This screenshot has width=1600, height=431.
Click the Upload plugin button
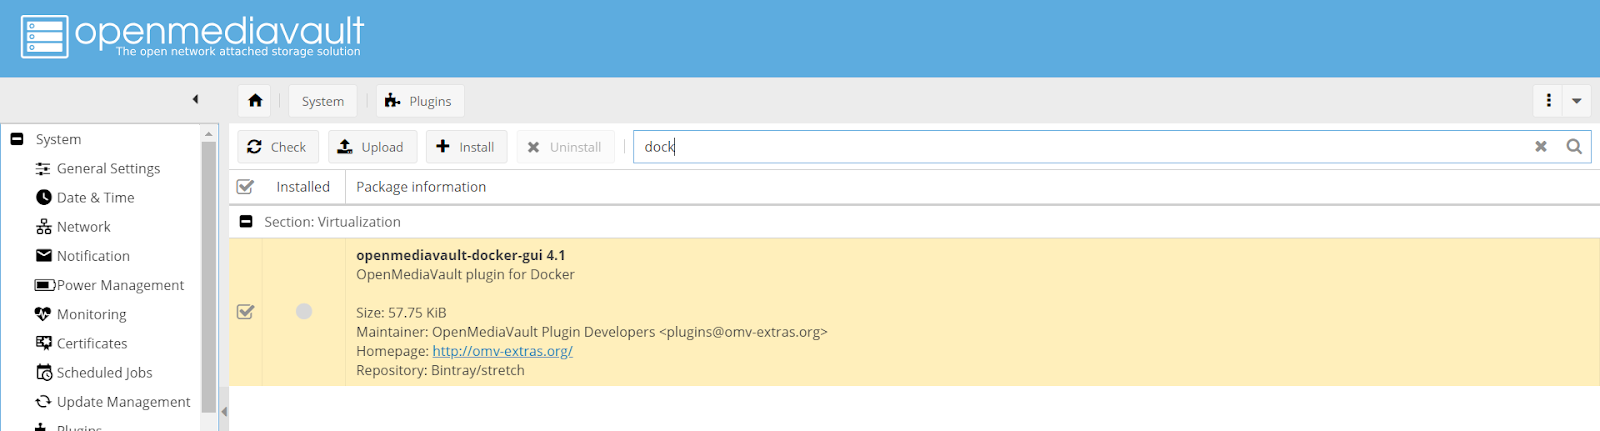tap(372, 147)
